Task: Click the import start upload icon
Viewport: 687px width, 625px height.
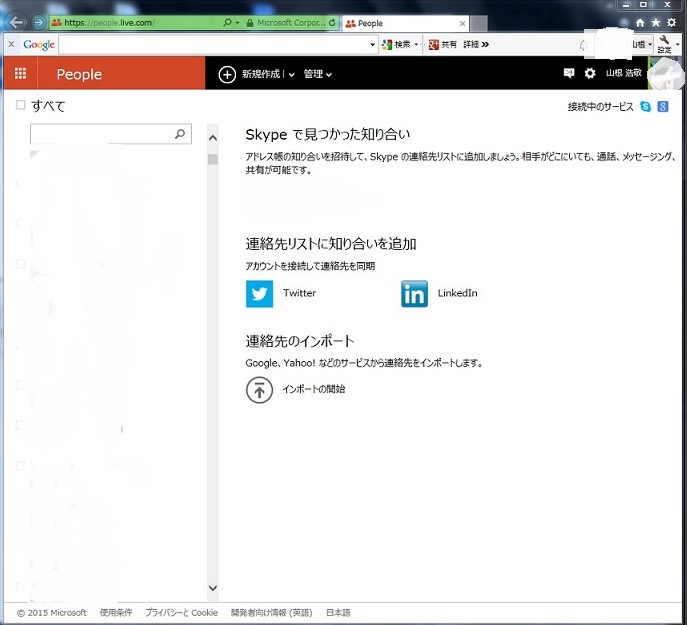Action: (x=259, y=390)
